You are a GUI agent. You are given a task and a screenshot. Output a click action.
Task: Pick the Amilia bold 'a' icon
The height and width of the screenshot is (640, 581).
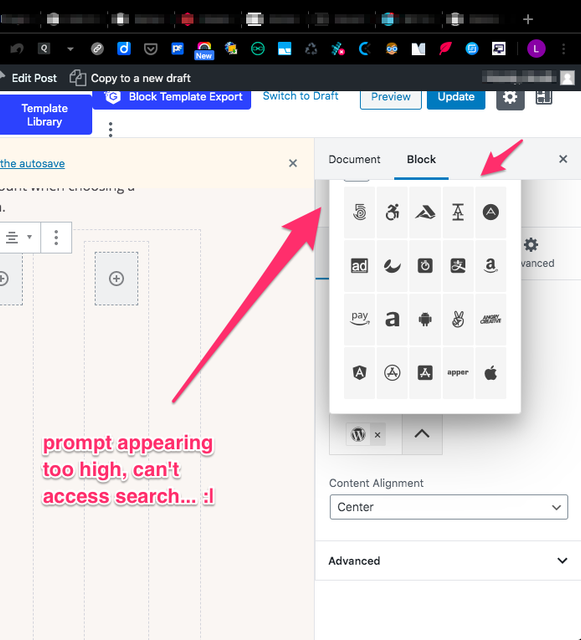[x=392, y=319]
